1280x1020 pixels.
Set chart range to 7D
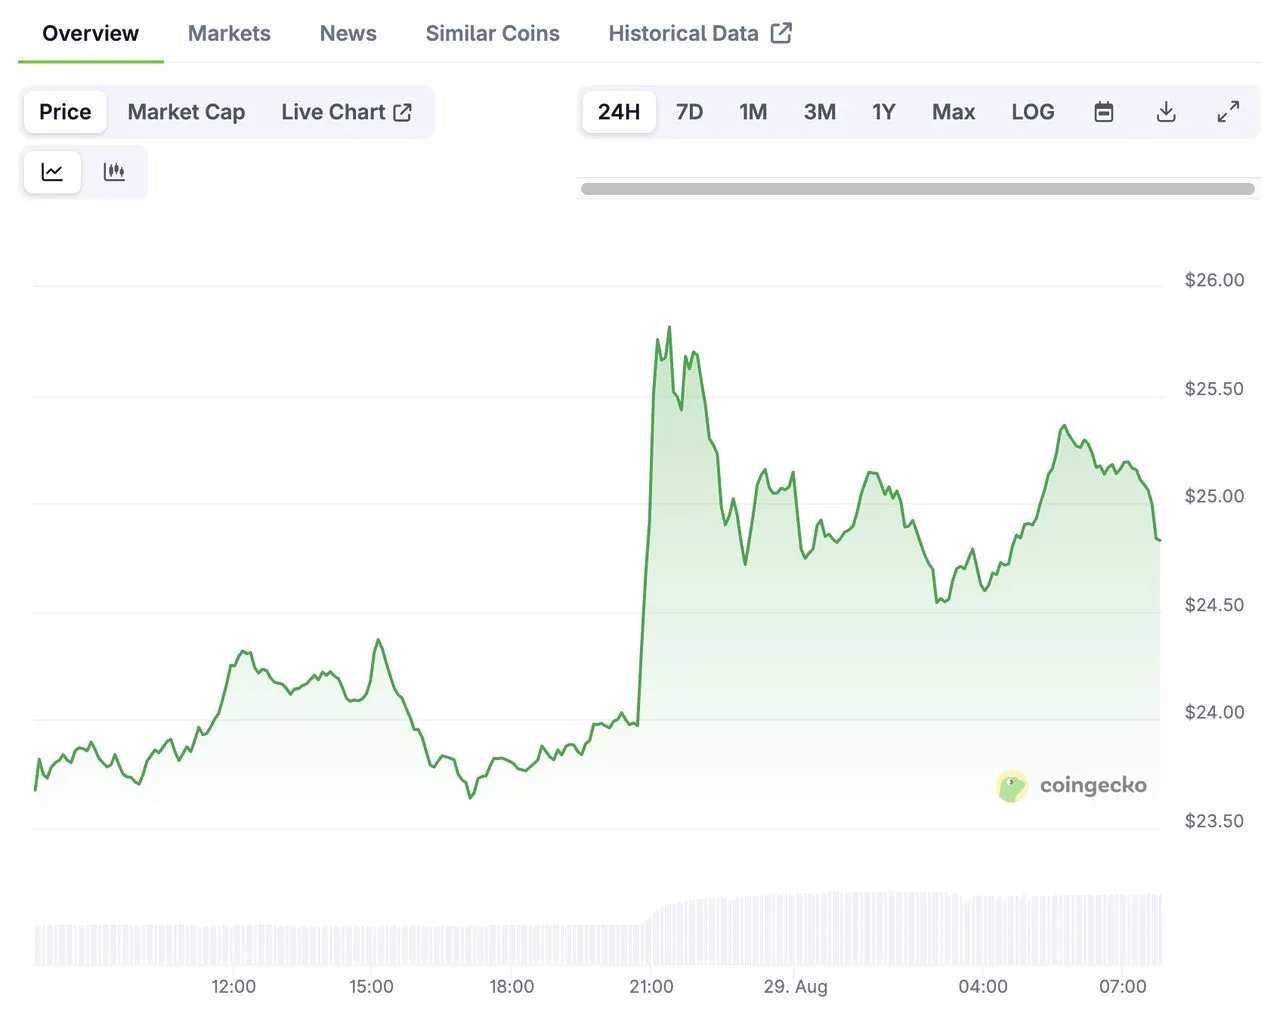tap(689, 112)
